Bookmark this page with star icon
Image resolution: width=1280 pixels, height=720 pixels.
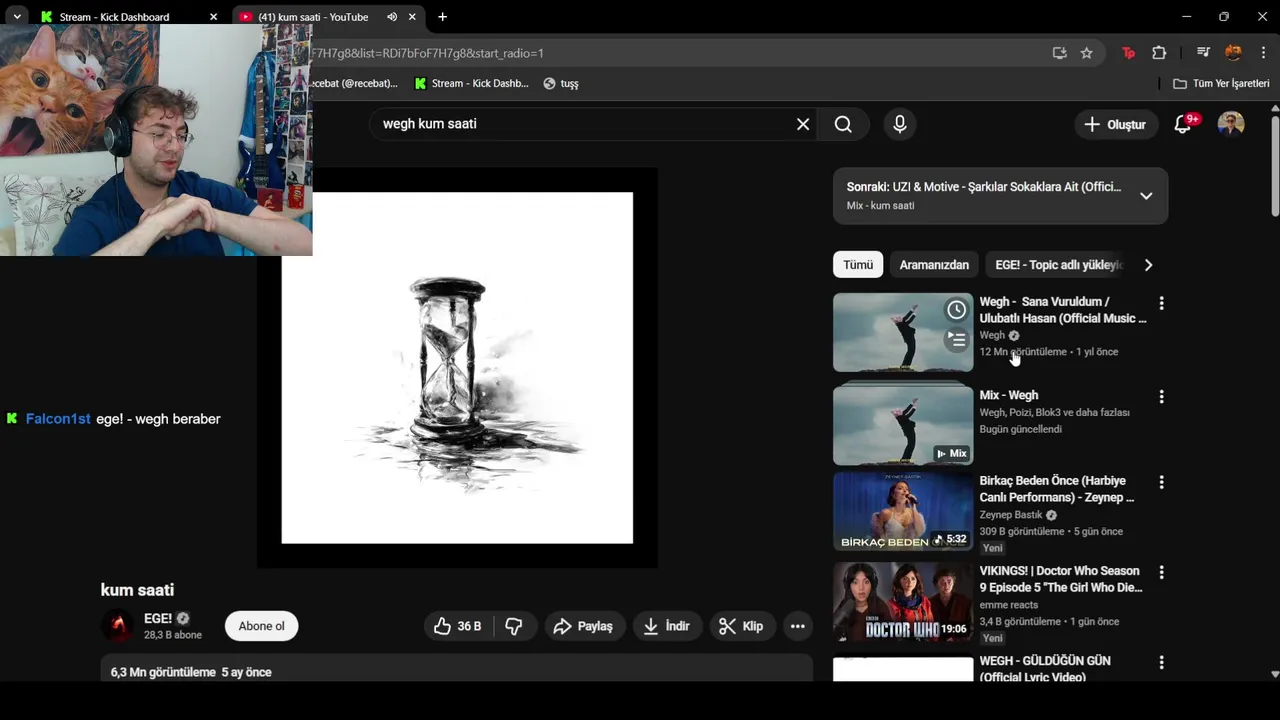(x=1087, y=53)
